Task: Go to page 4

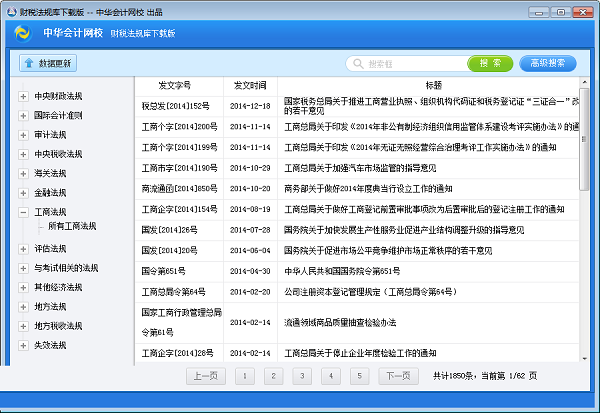Action: coord(331,376)
